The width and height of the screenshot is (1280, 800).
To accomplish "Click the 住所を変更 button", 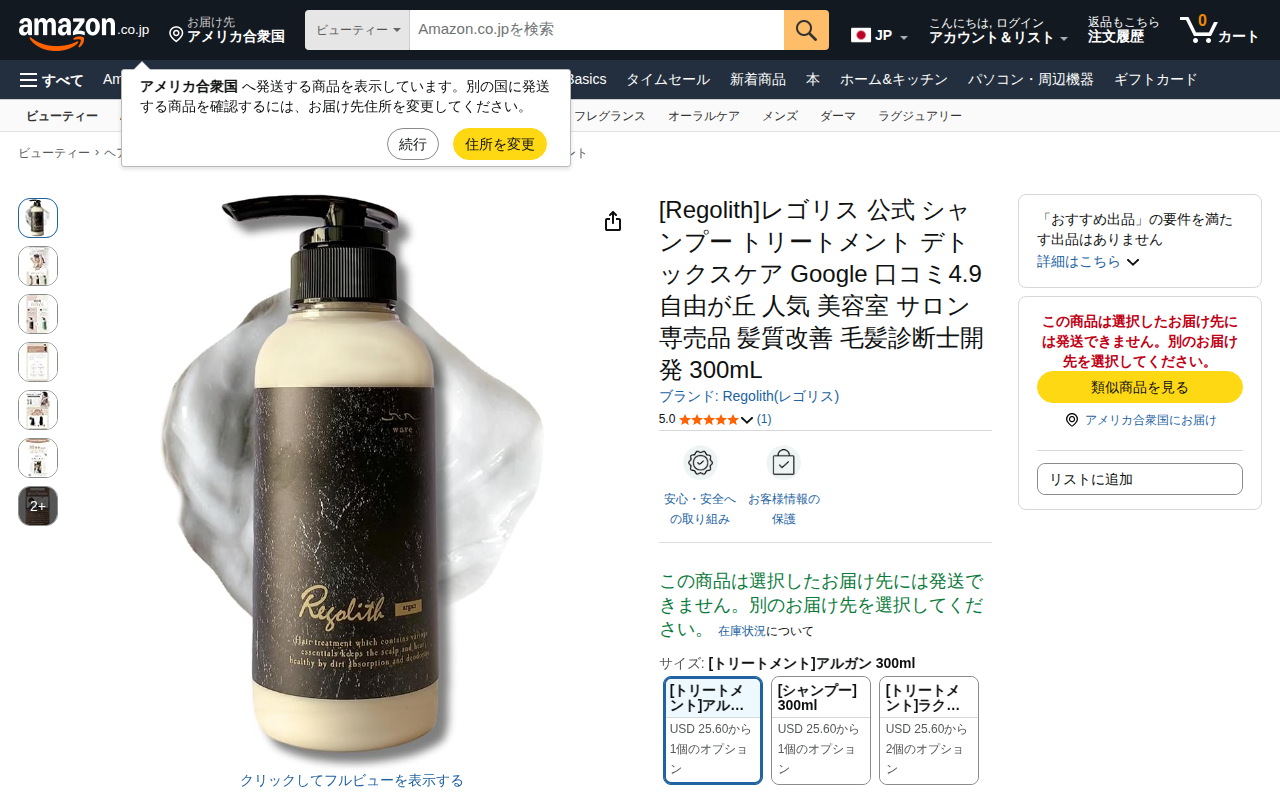I will [x=500, y=144].
